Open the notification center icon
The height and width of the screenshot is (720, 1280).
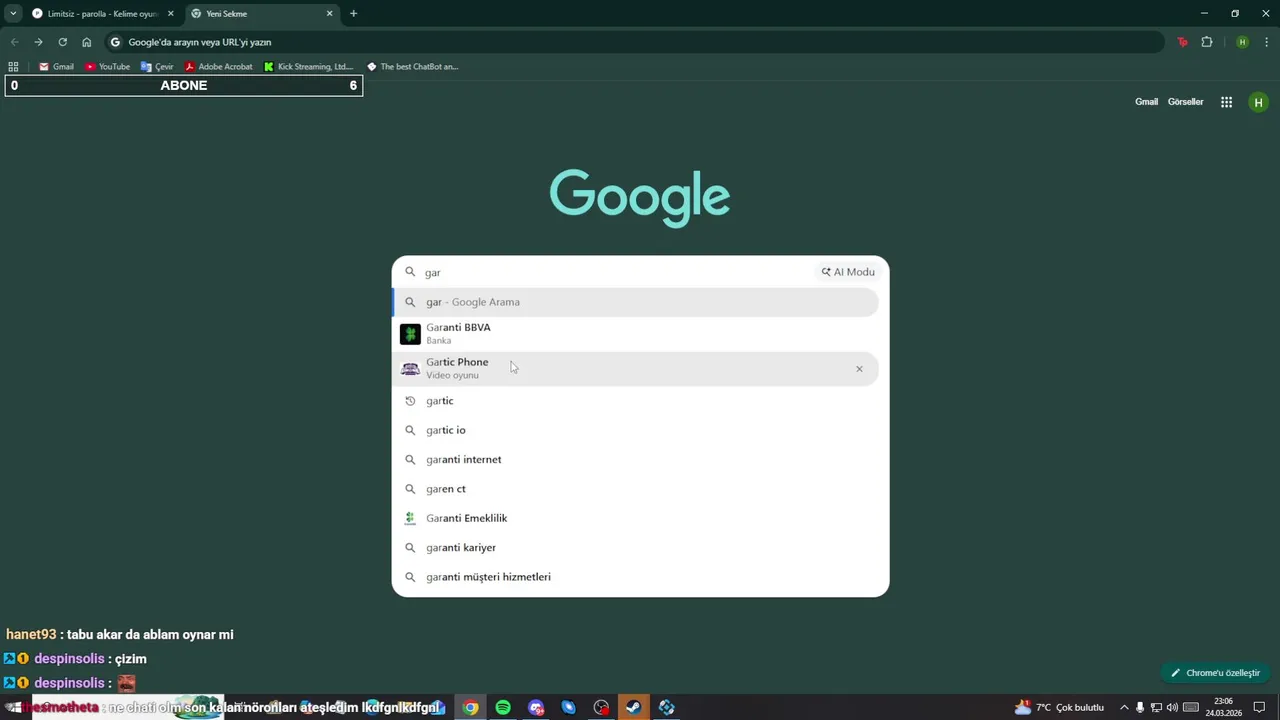[x=1260, y=707]
